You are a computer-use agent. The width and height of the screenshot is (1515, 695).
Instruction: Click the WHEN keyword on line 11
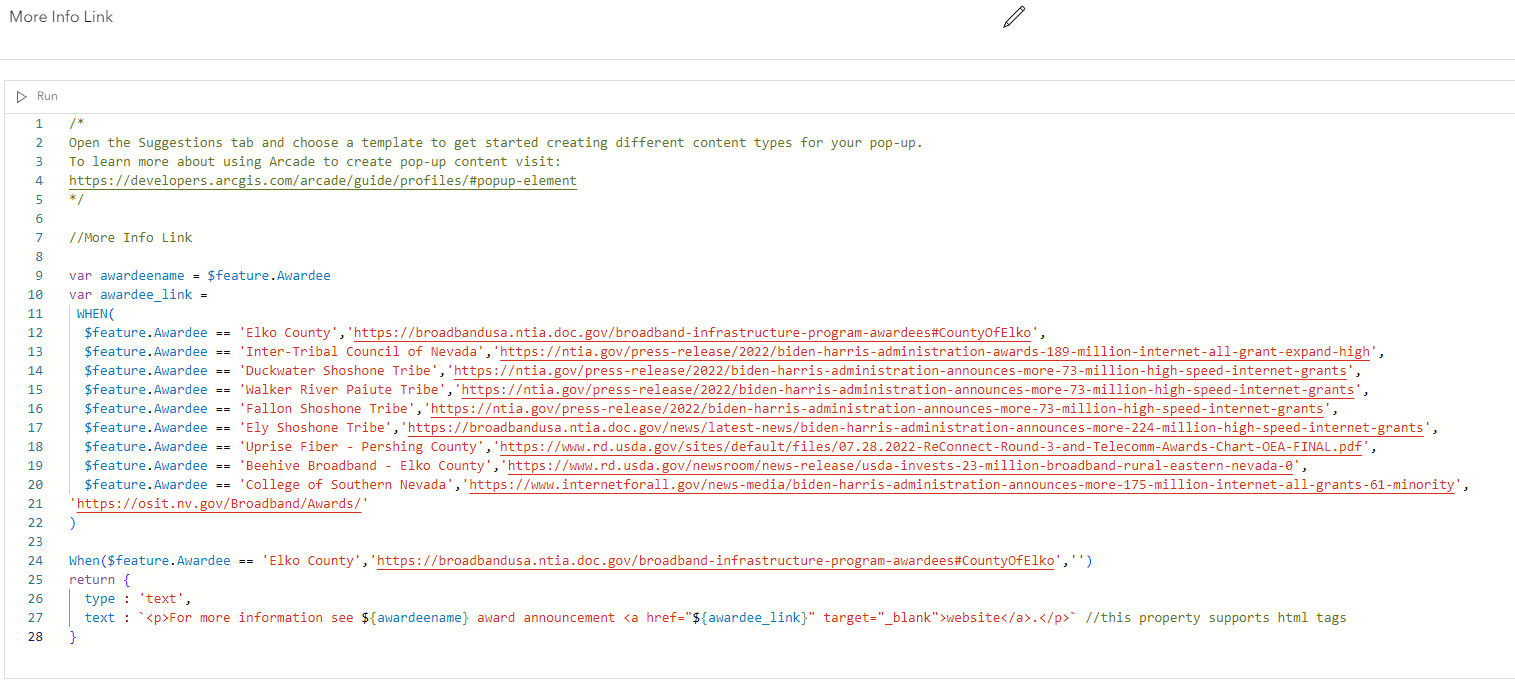click(89, 313)
